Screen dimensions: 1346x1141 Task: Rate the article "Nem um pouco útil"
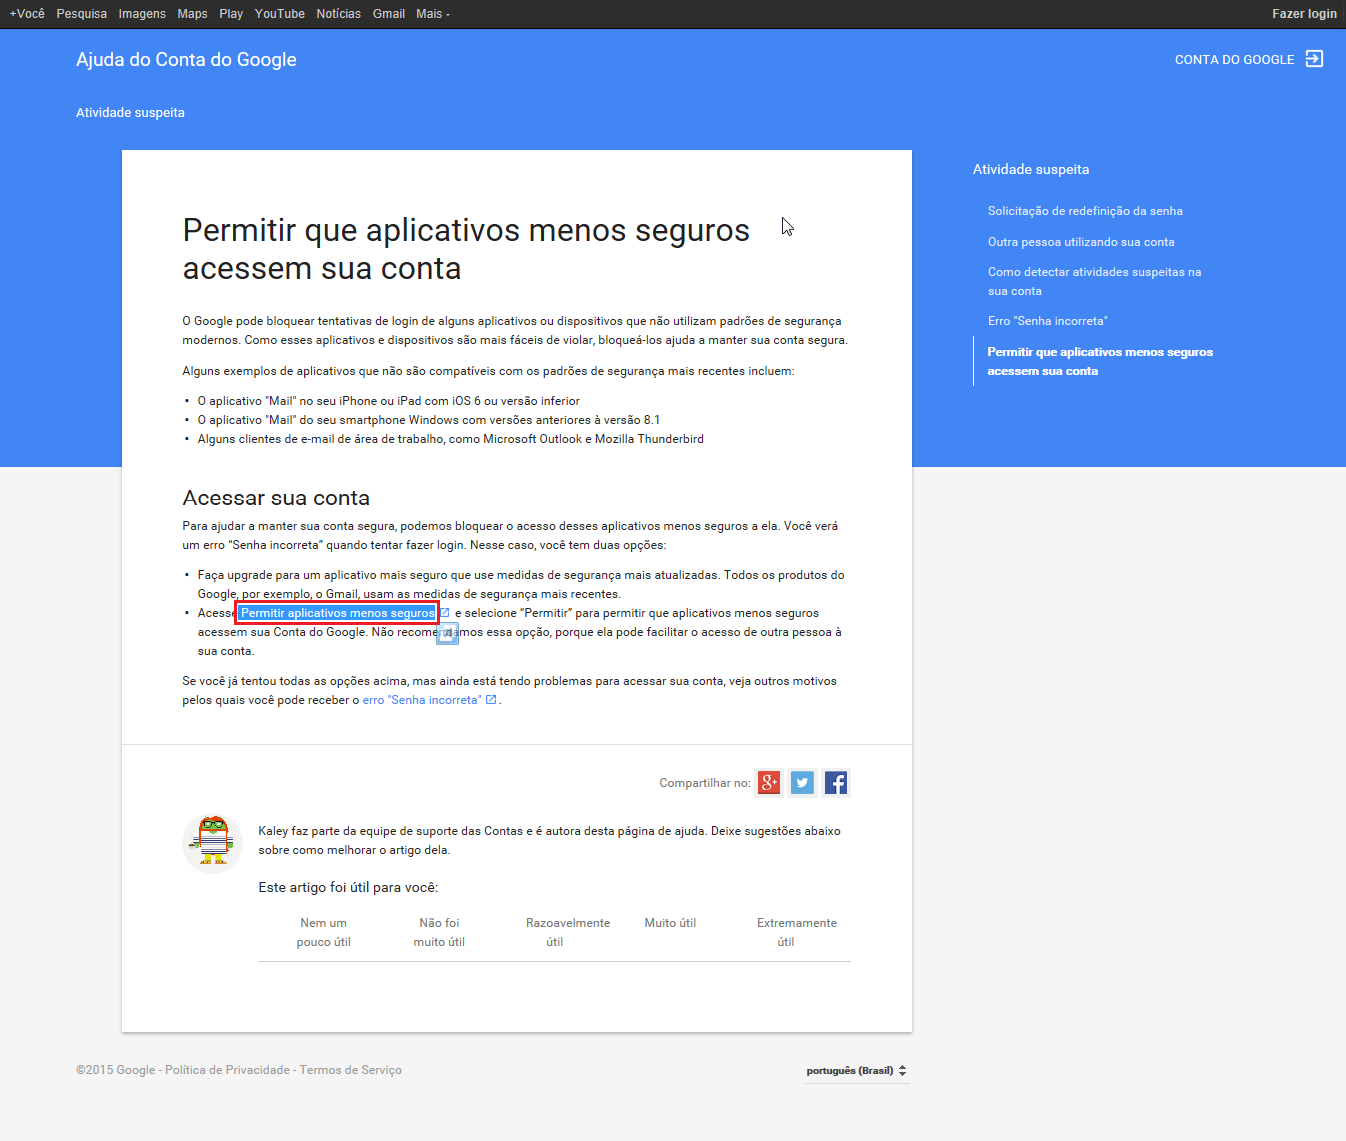coord(324,932)
